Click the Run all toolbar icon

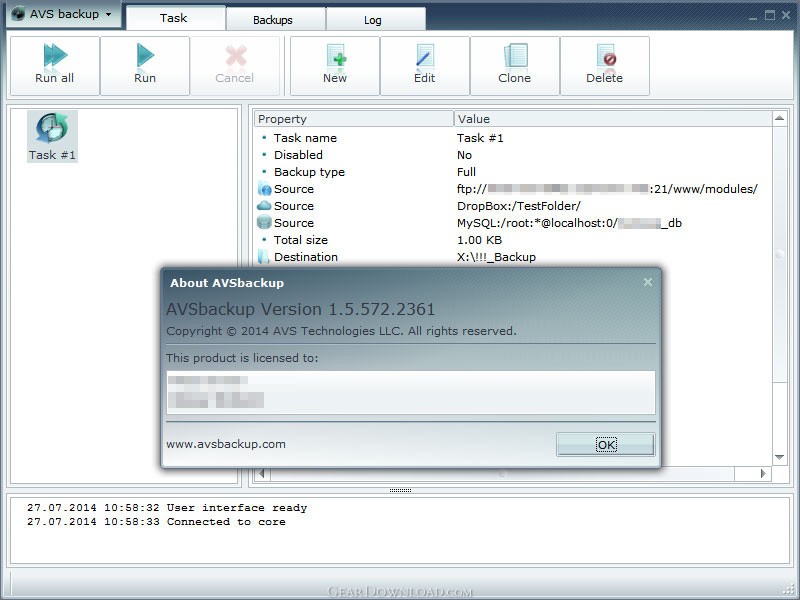pyautogui.click(x=55, y=56)
